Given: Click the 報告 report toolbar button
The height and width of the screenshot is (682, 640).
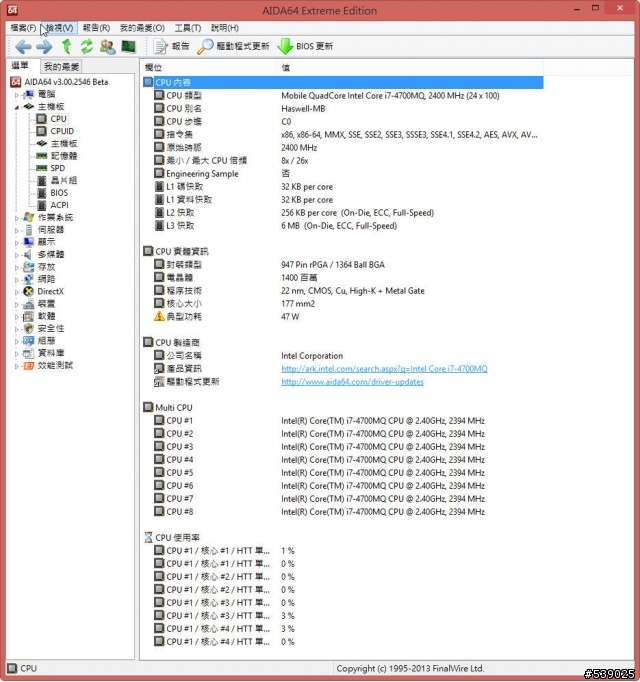Looking at the screenshot, I should (171, 47).
